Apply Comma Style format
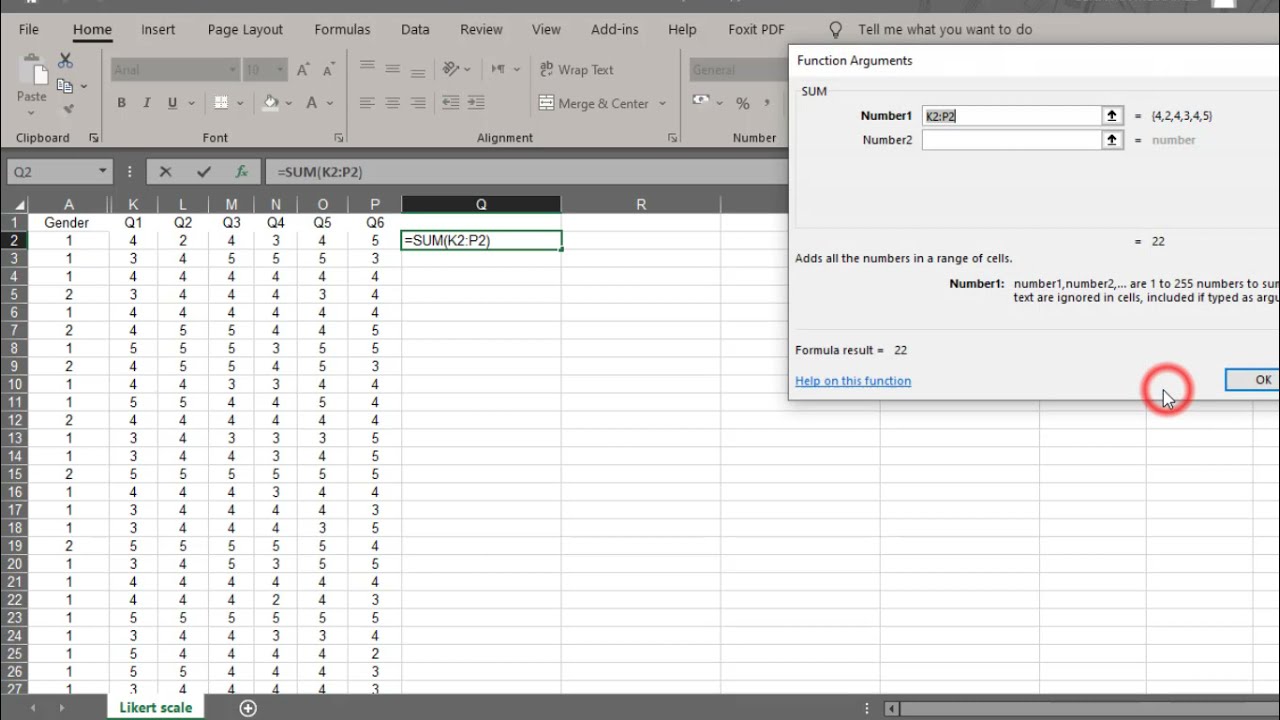 (x=768, y=103)
